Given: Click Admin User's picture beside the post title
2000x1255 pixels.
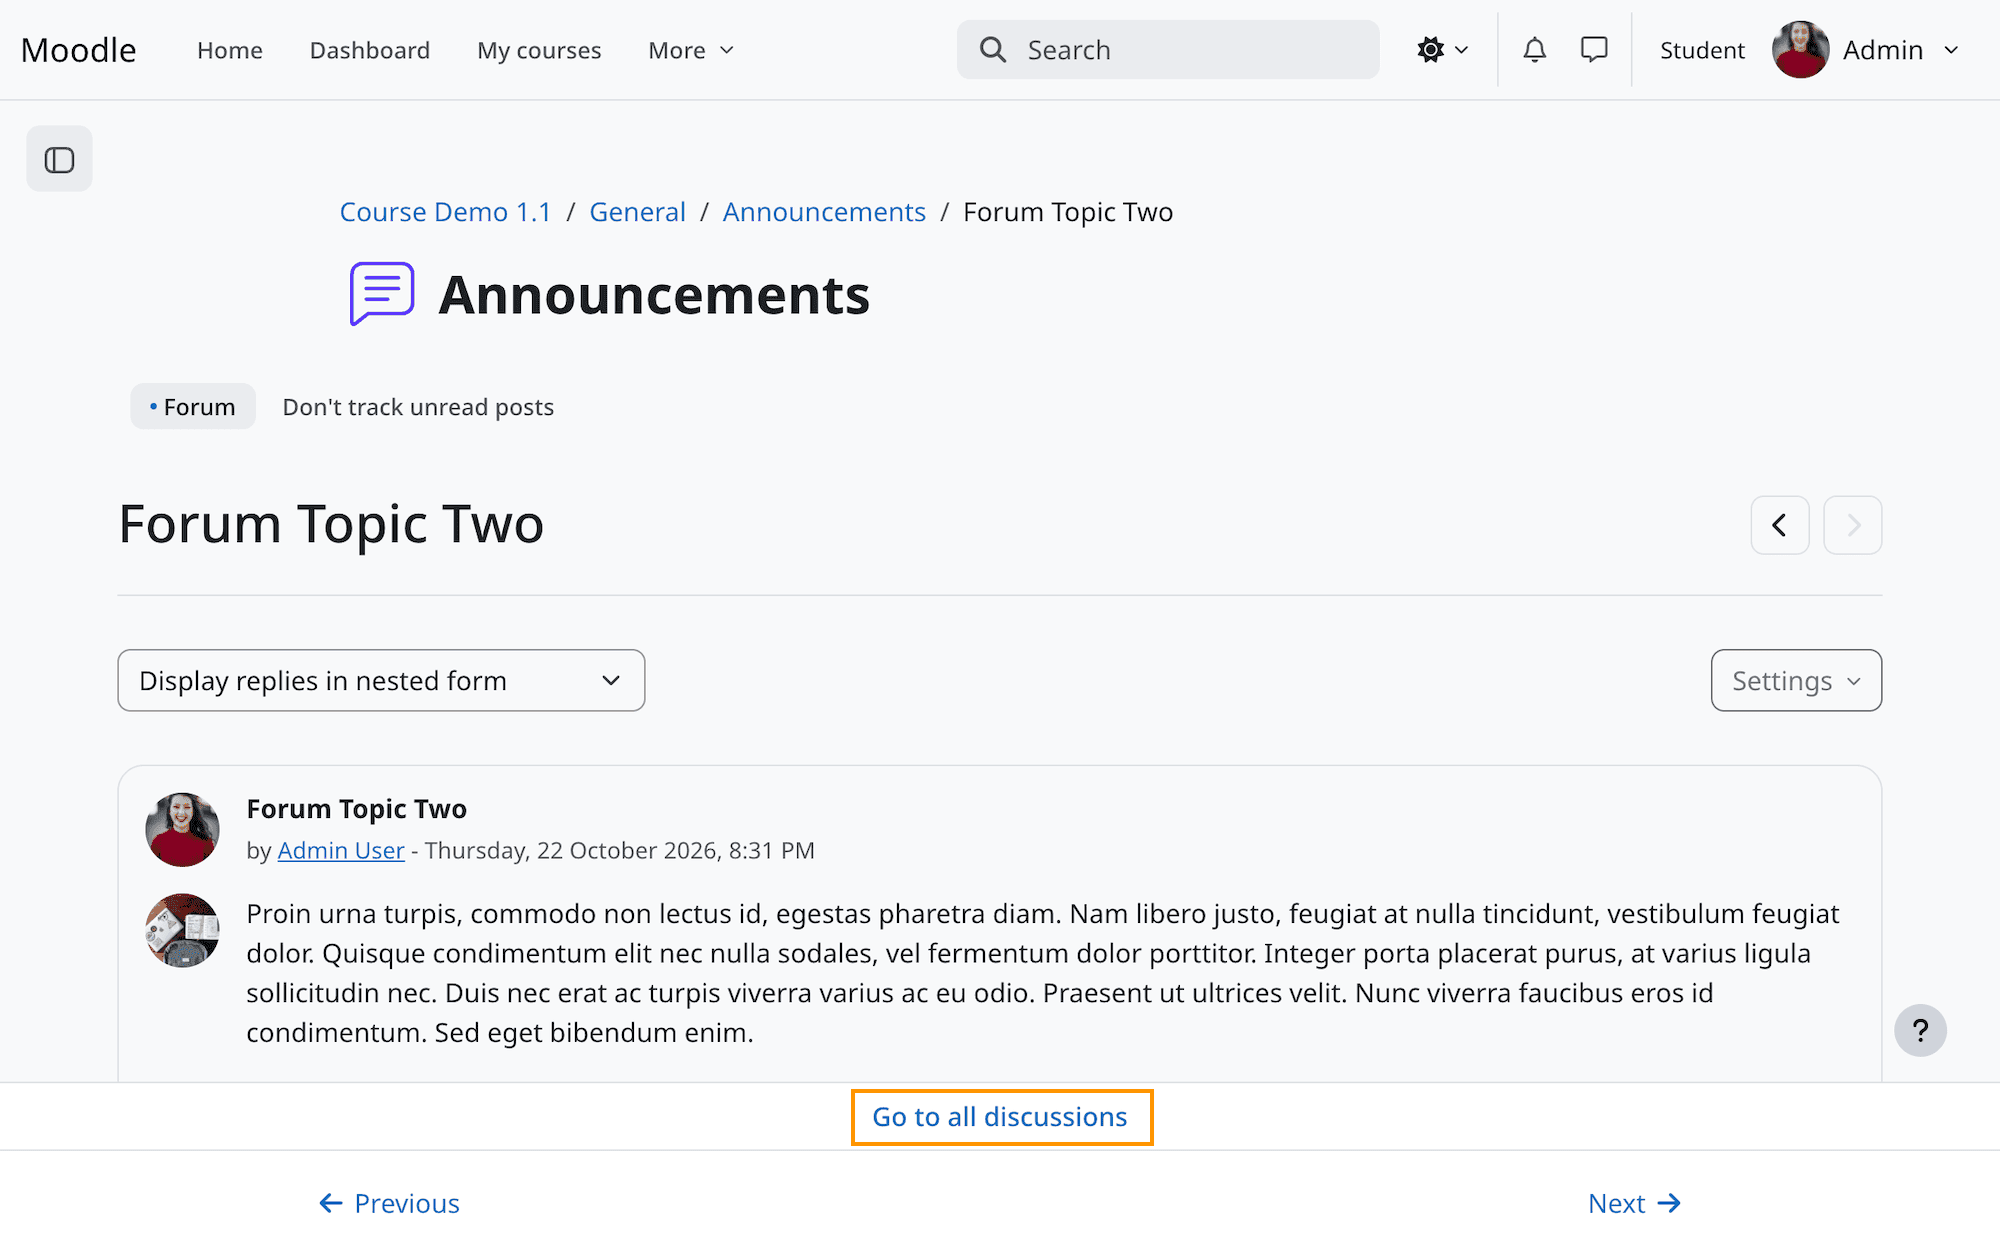Looking at the screenshot, I should tap(182, 830).
